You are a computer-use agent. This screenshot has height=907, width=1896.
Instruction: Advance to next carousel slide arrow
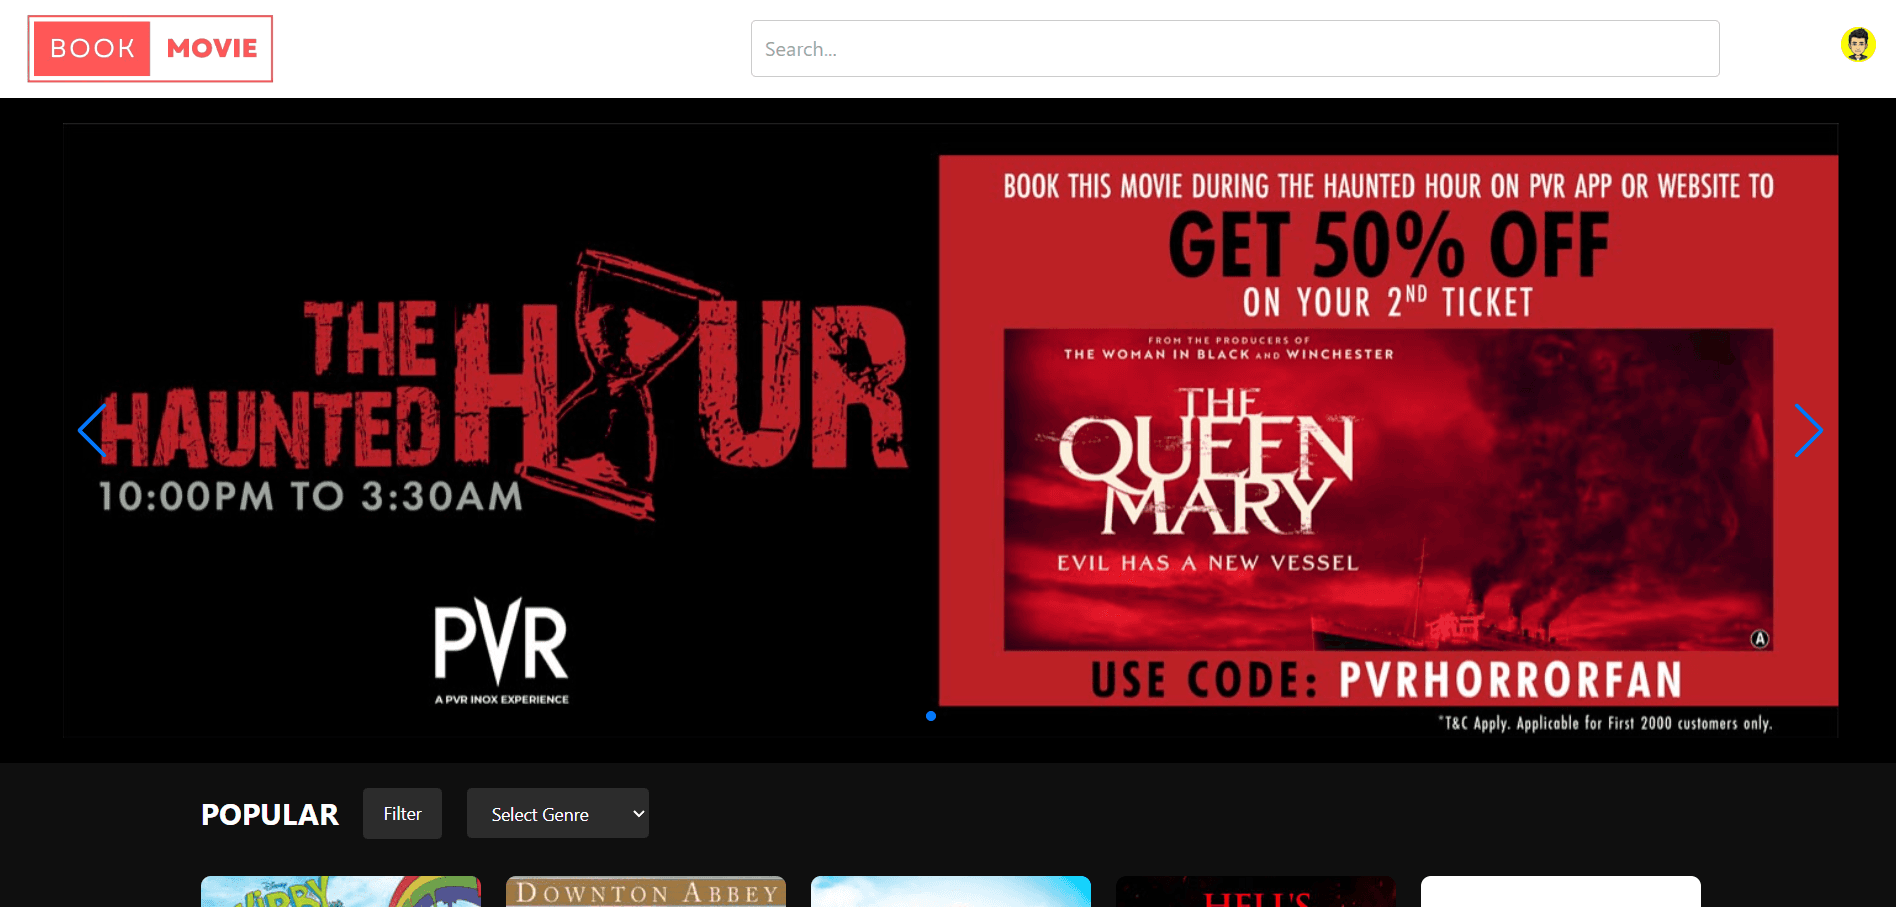click(1808, 431)
